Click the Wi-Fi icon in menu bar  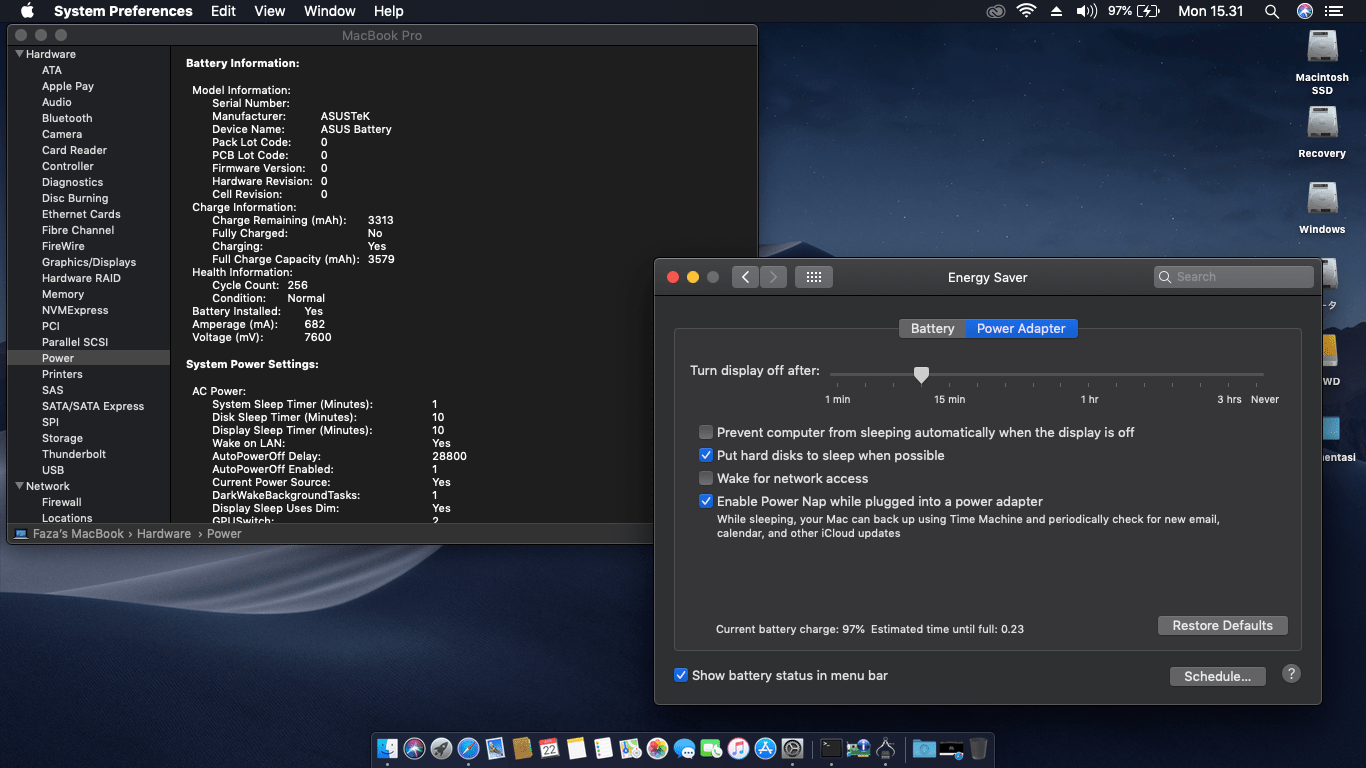tap(1026, 11)
